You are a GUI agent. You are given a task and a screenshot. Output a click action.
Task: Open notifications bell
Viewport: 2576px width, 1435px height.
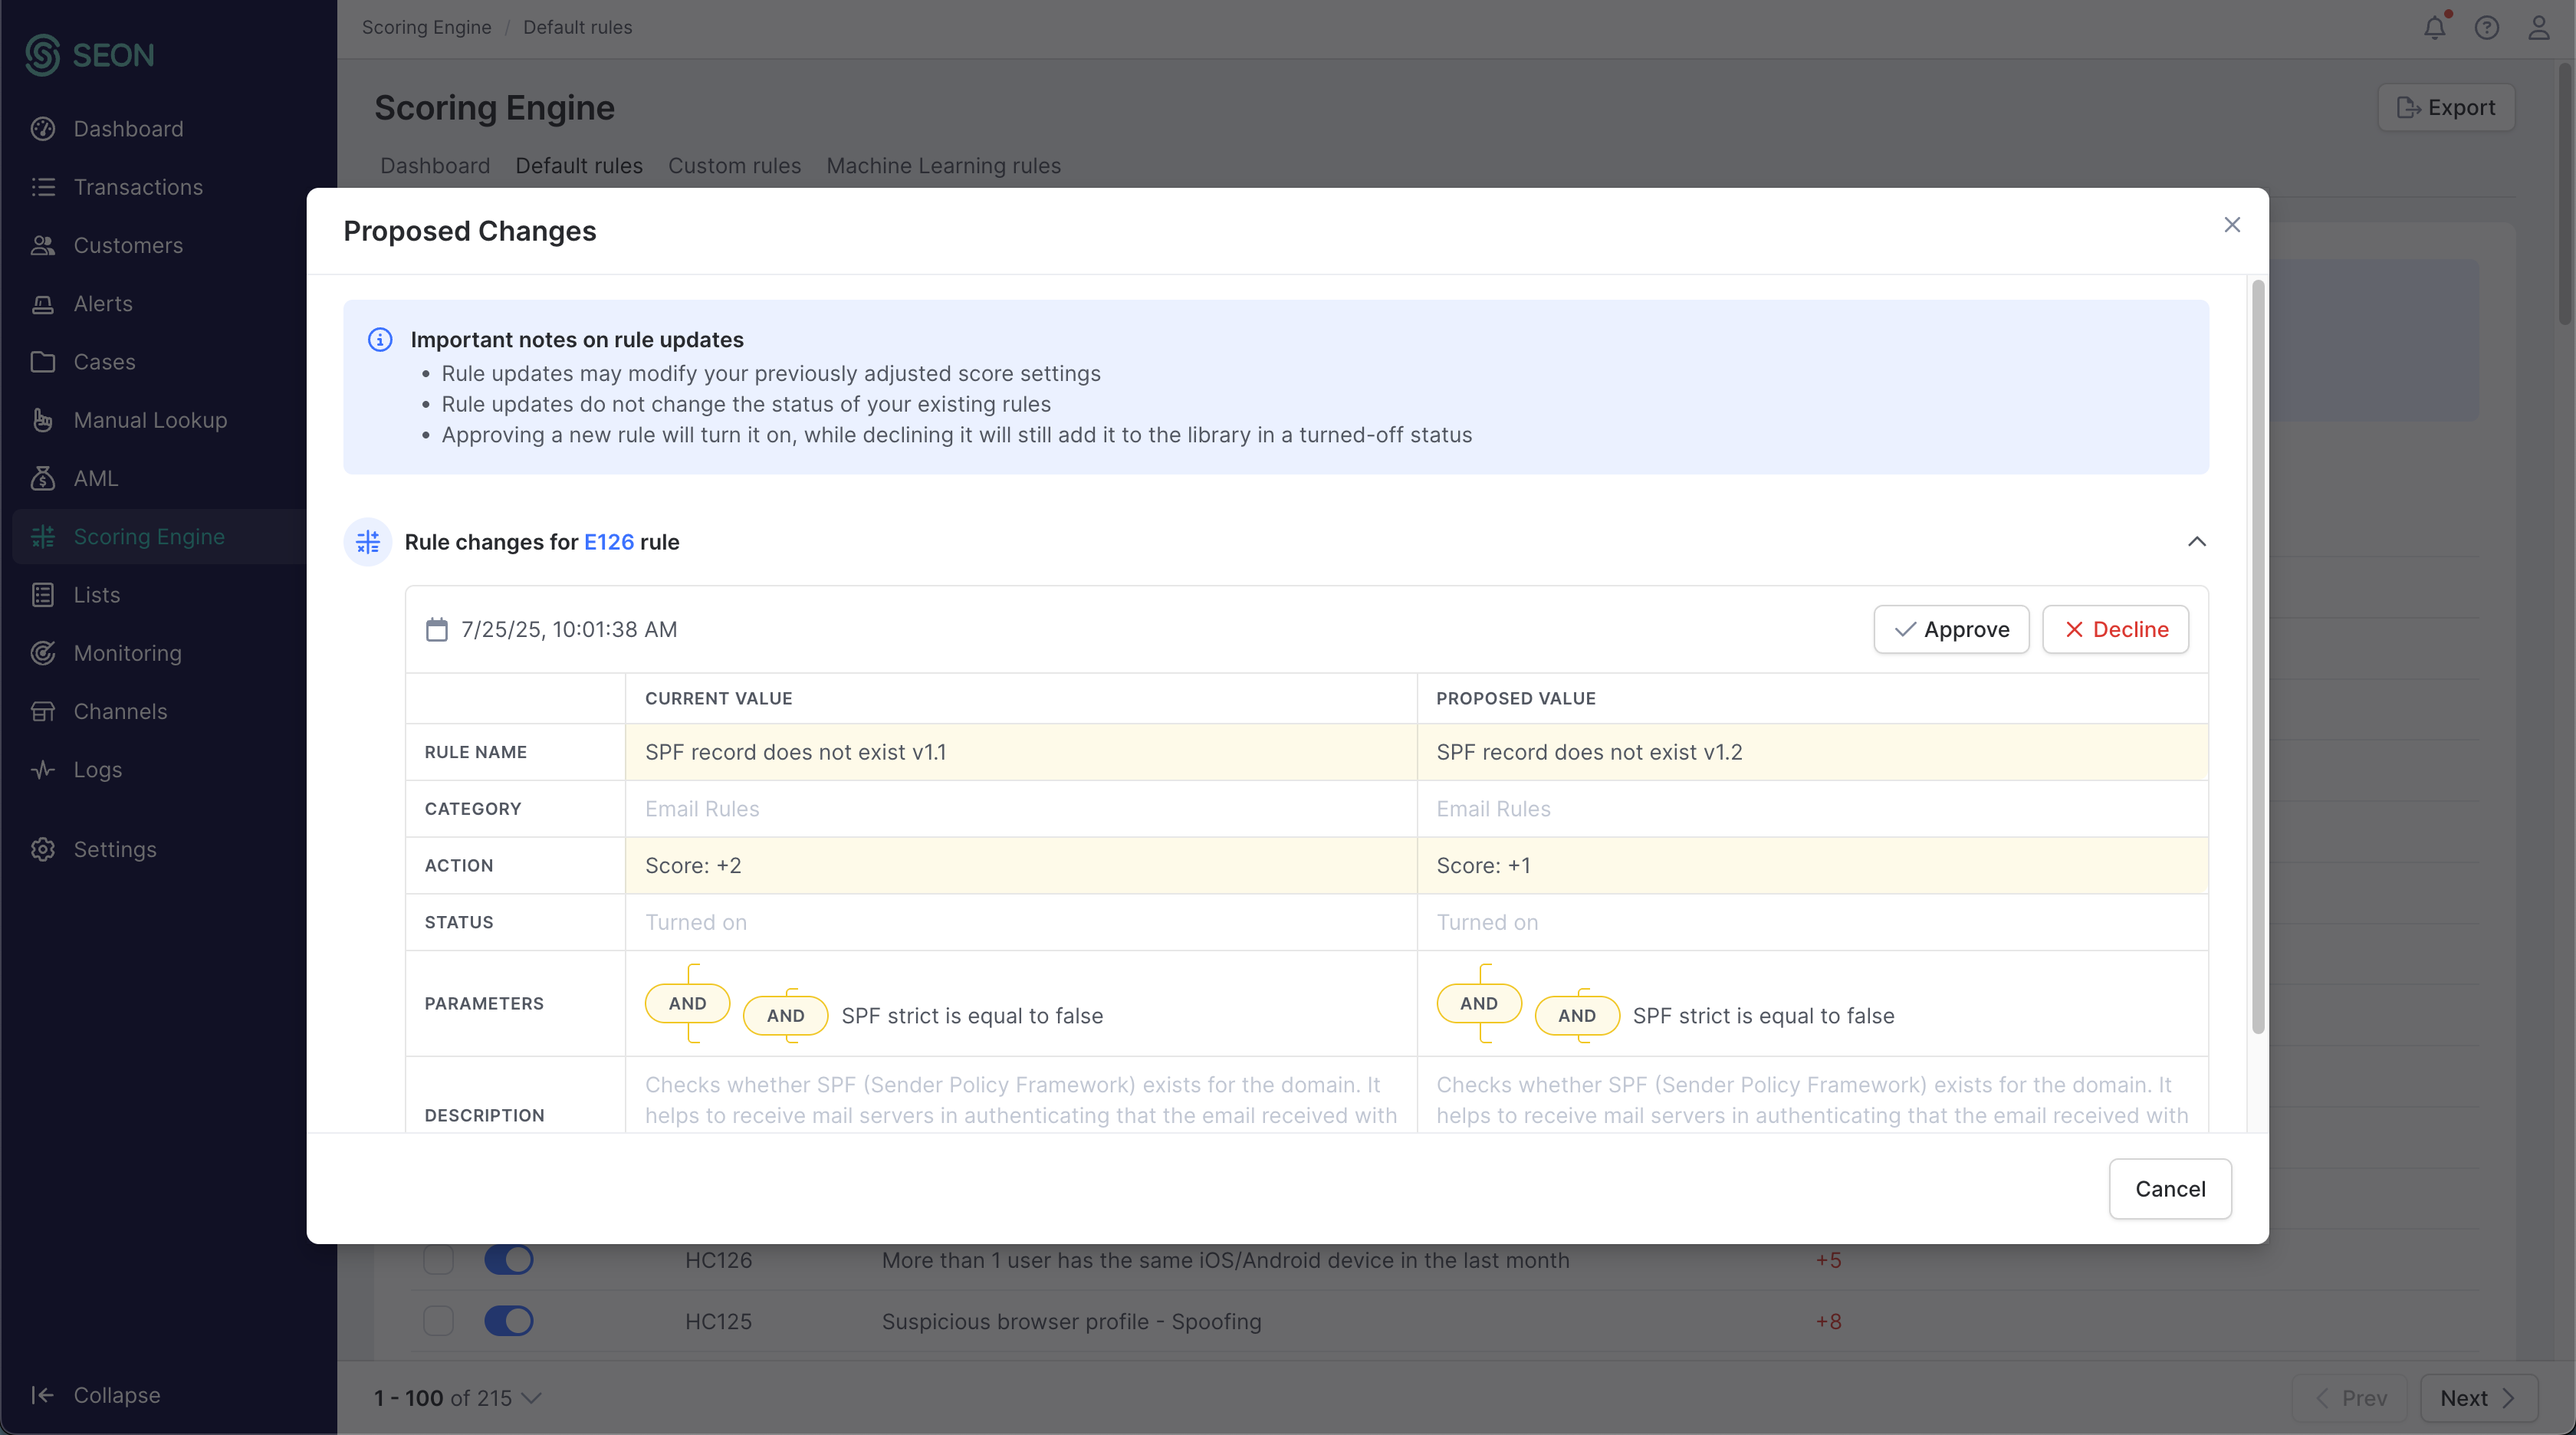click(2435, 27)
